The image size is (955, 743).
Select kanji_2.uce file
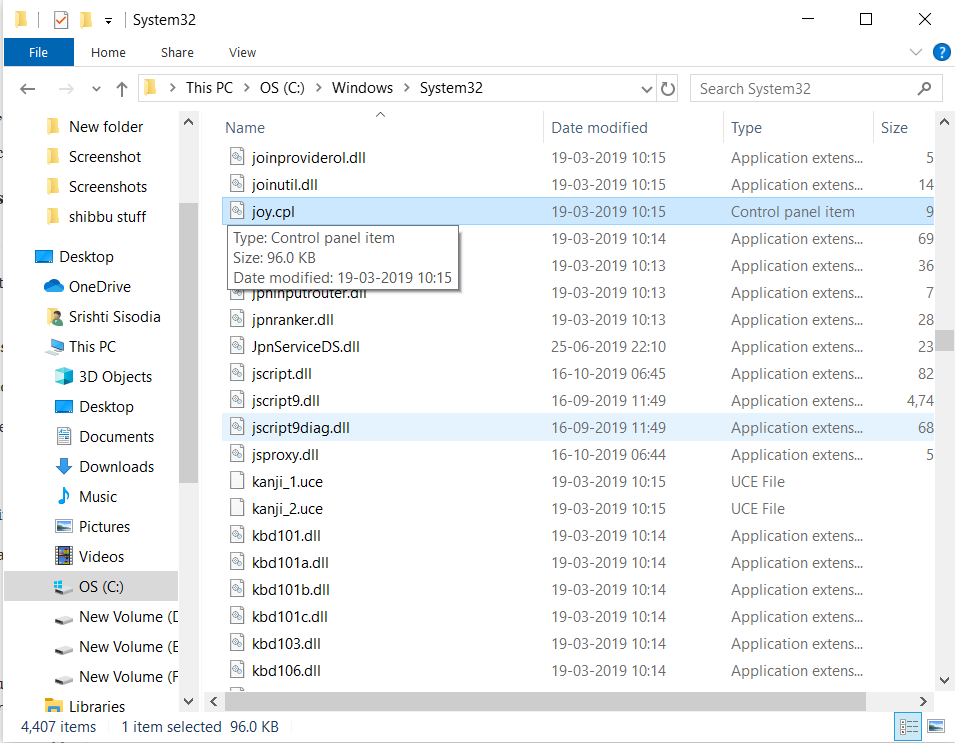pos(287,509)
